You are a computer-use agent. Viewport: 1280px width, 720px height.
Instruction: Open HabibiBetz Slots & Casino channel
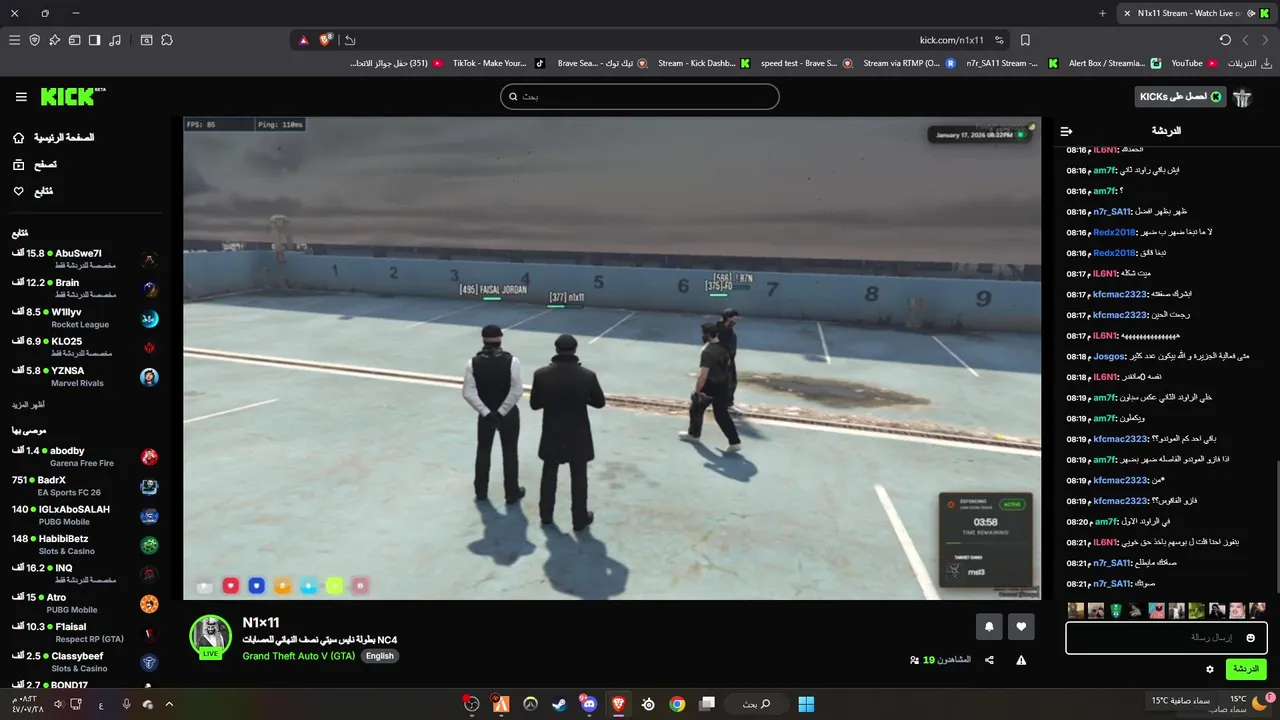tap(85, 545)
